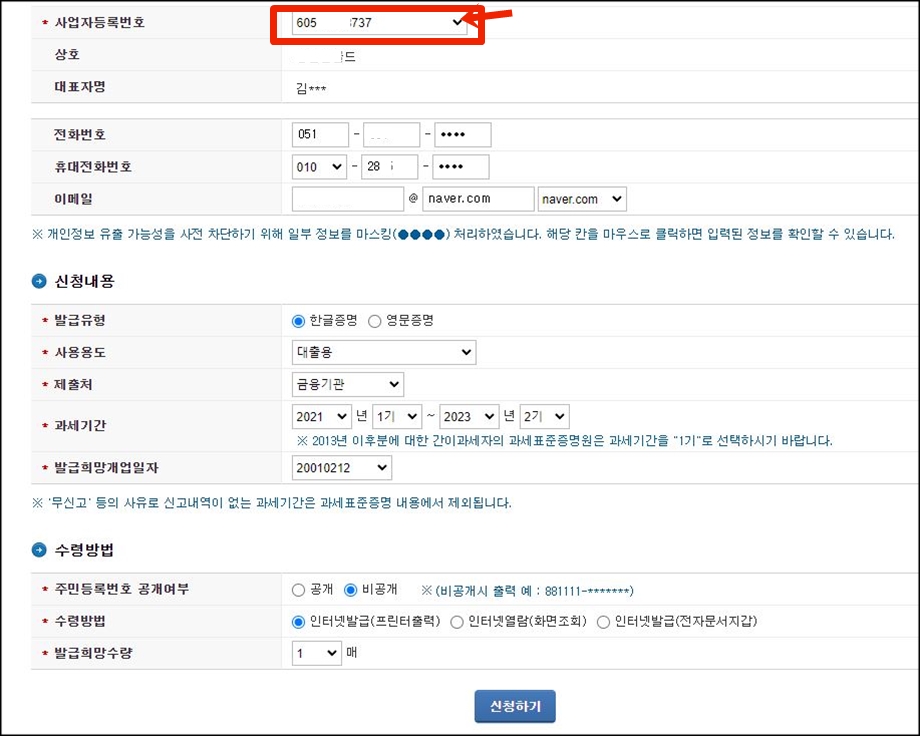Select the 영문증명 certificate type

(373, 320)
